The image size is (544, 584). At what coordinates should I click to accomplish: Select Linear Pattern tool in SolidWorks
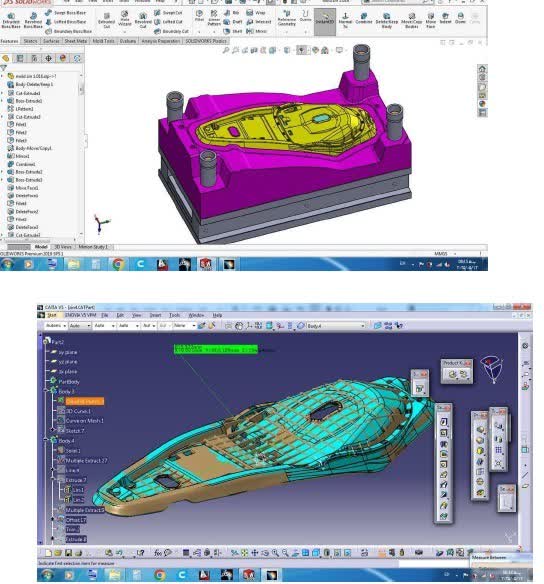click(214, 18)
